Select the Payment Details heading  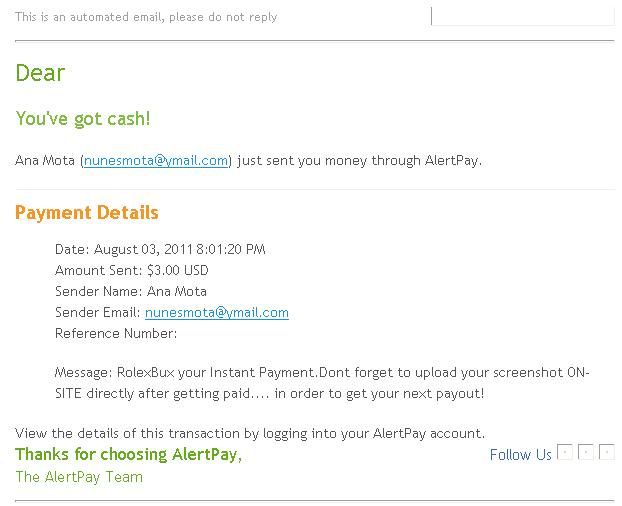(x=86, y=213)
